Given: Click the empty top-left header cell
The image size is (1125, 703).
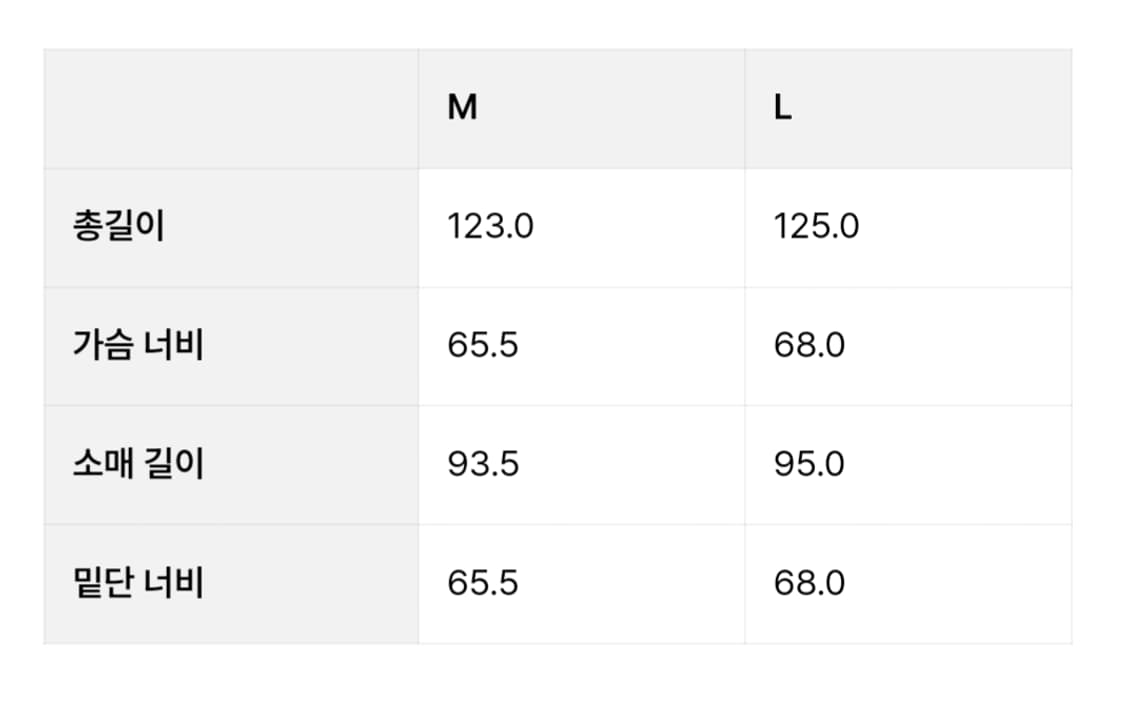Looking at the screenshot, I should coord(231,108).
